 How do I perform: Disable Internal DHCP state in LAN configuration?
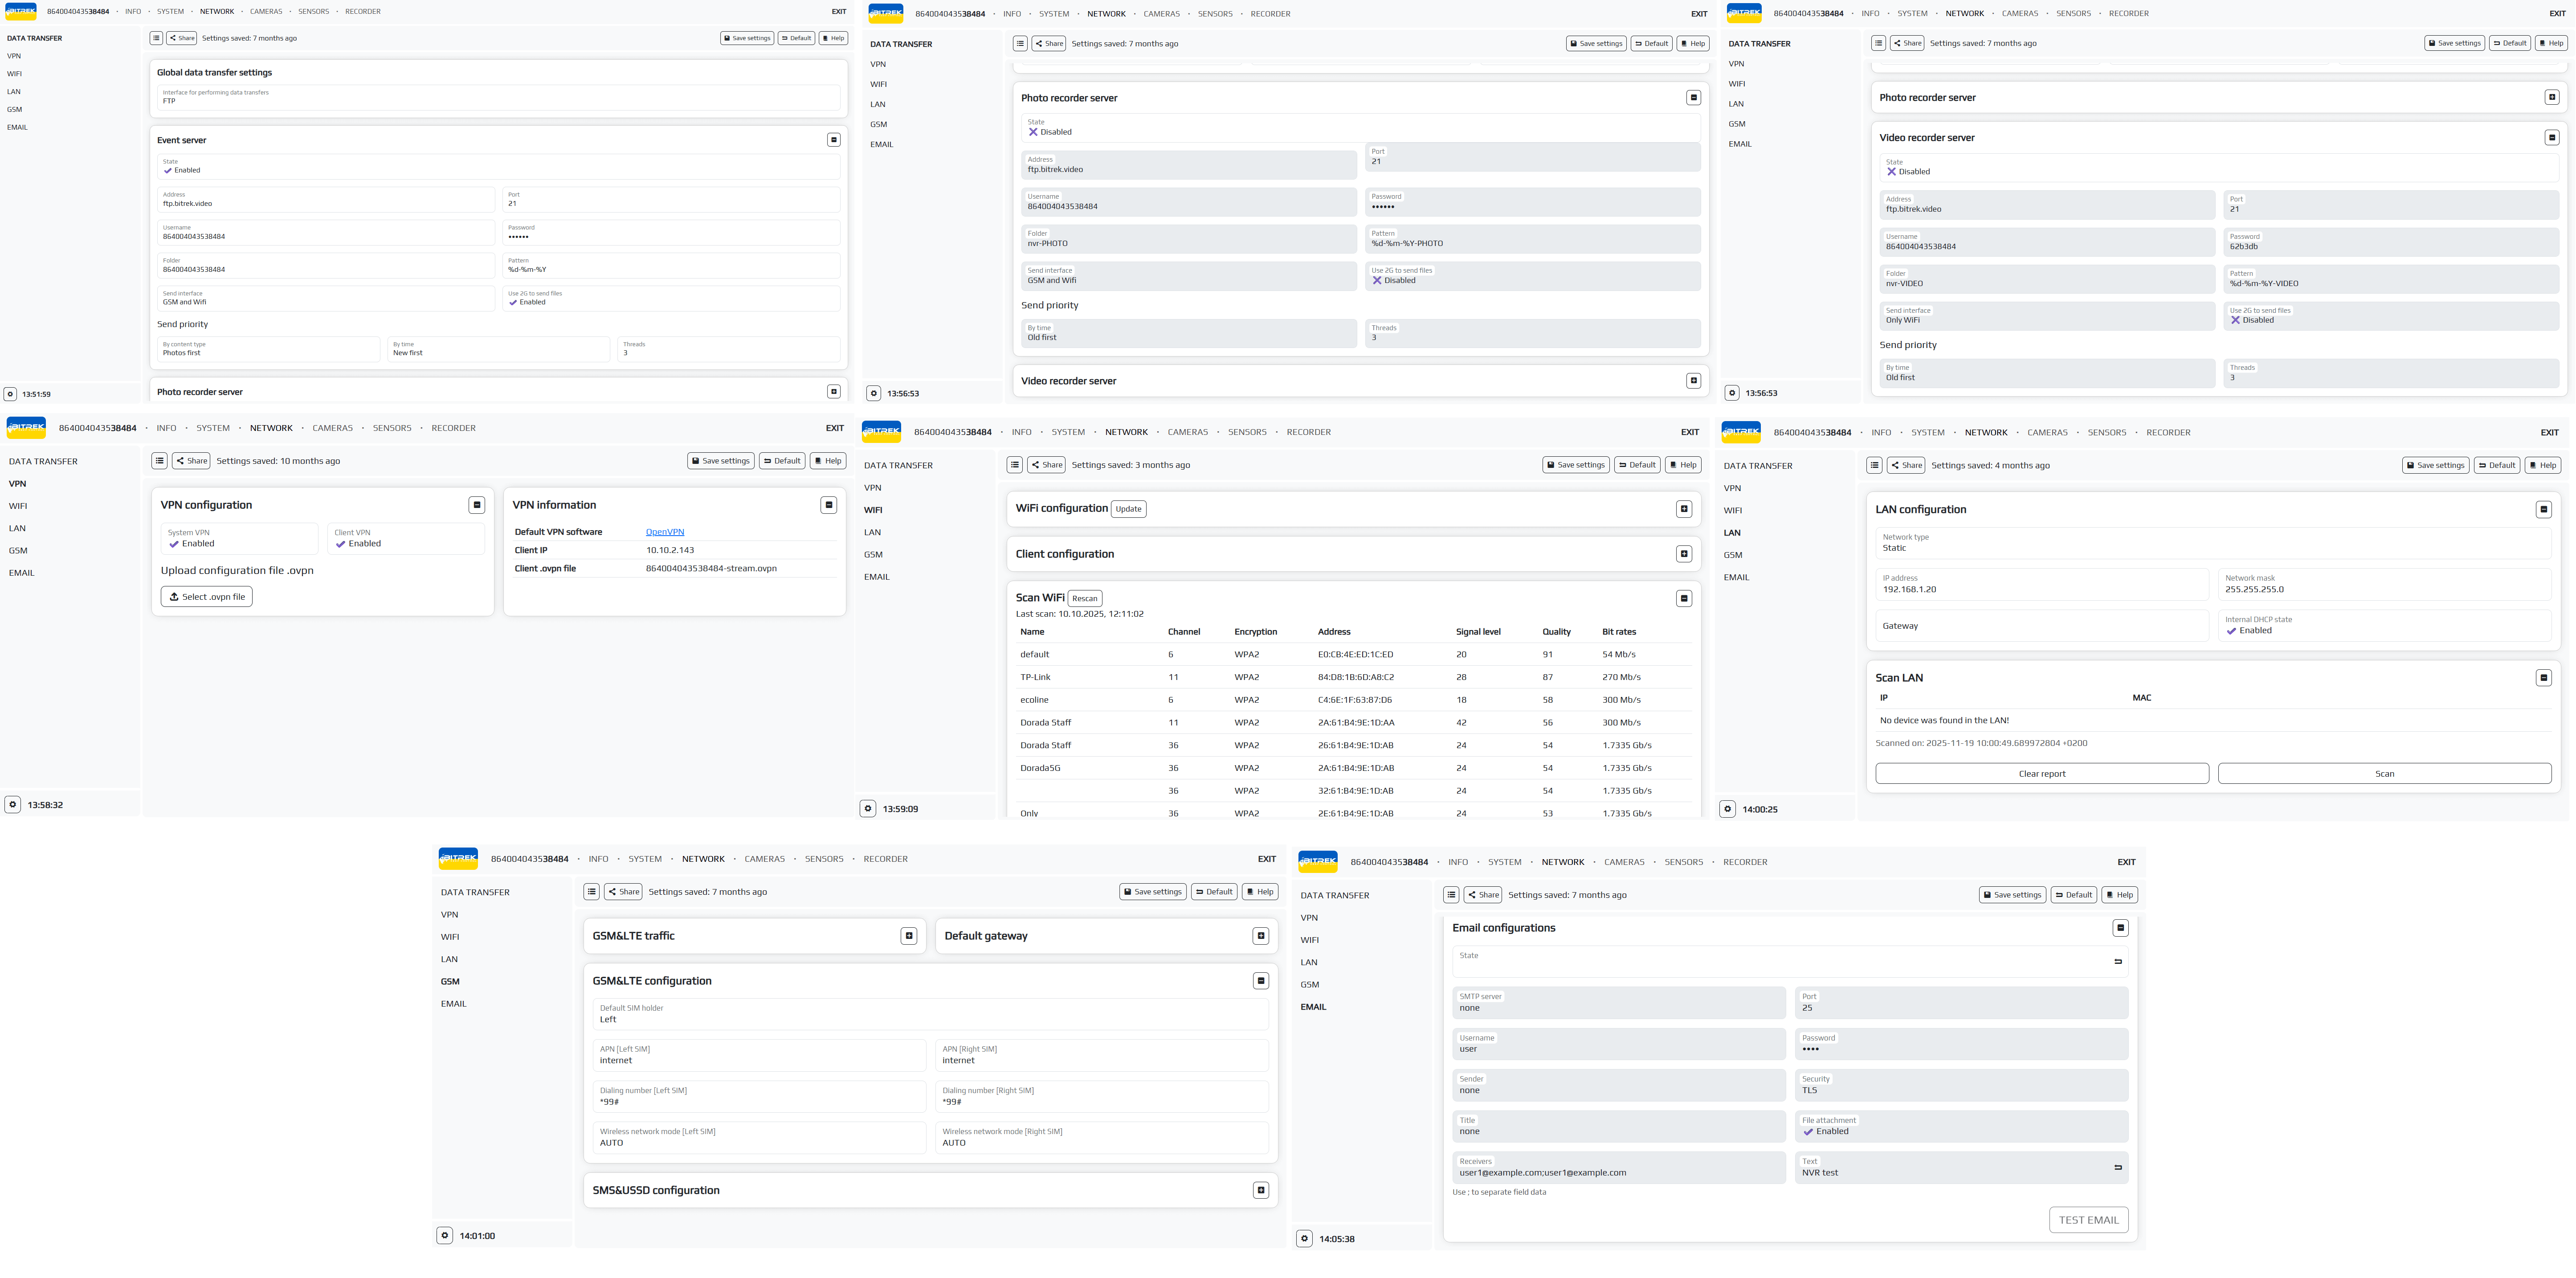point(2231,631)
